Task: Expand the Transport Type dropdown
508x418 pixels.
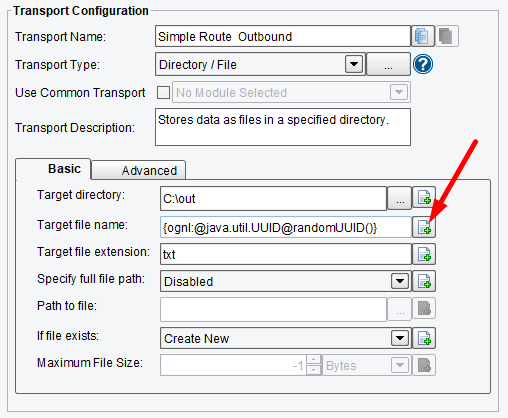Action: point(354,64)
